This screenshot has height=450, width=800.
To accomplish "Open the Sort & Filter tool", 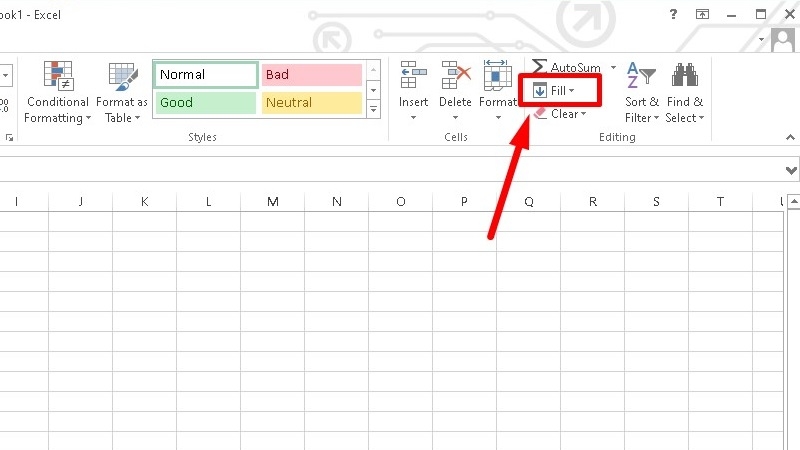I will [641, 92].
